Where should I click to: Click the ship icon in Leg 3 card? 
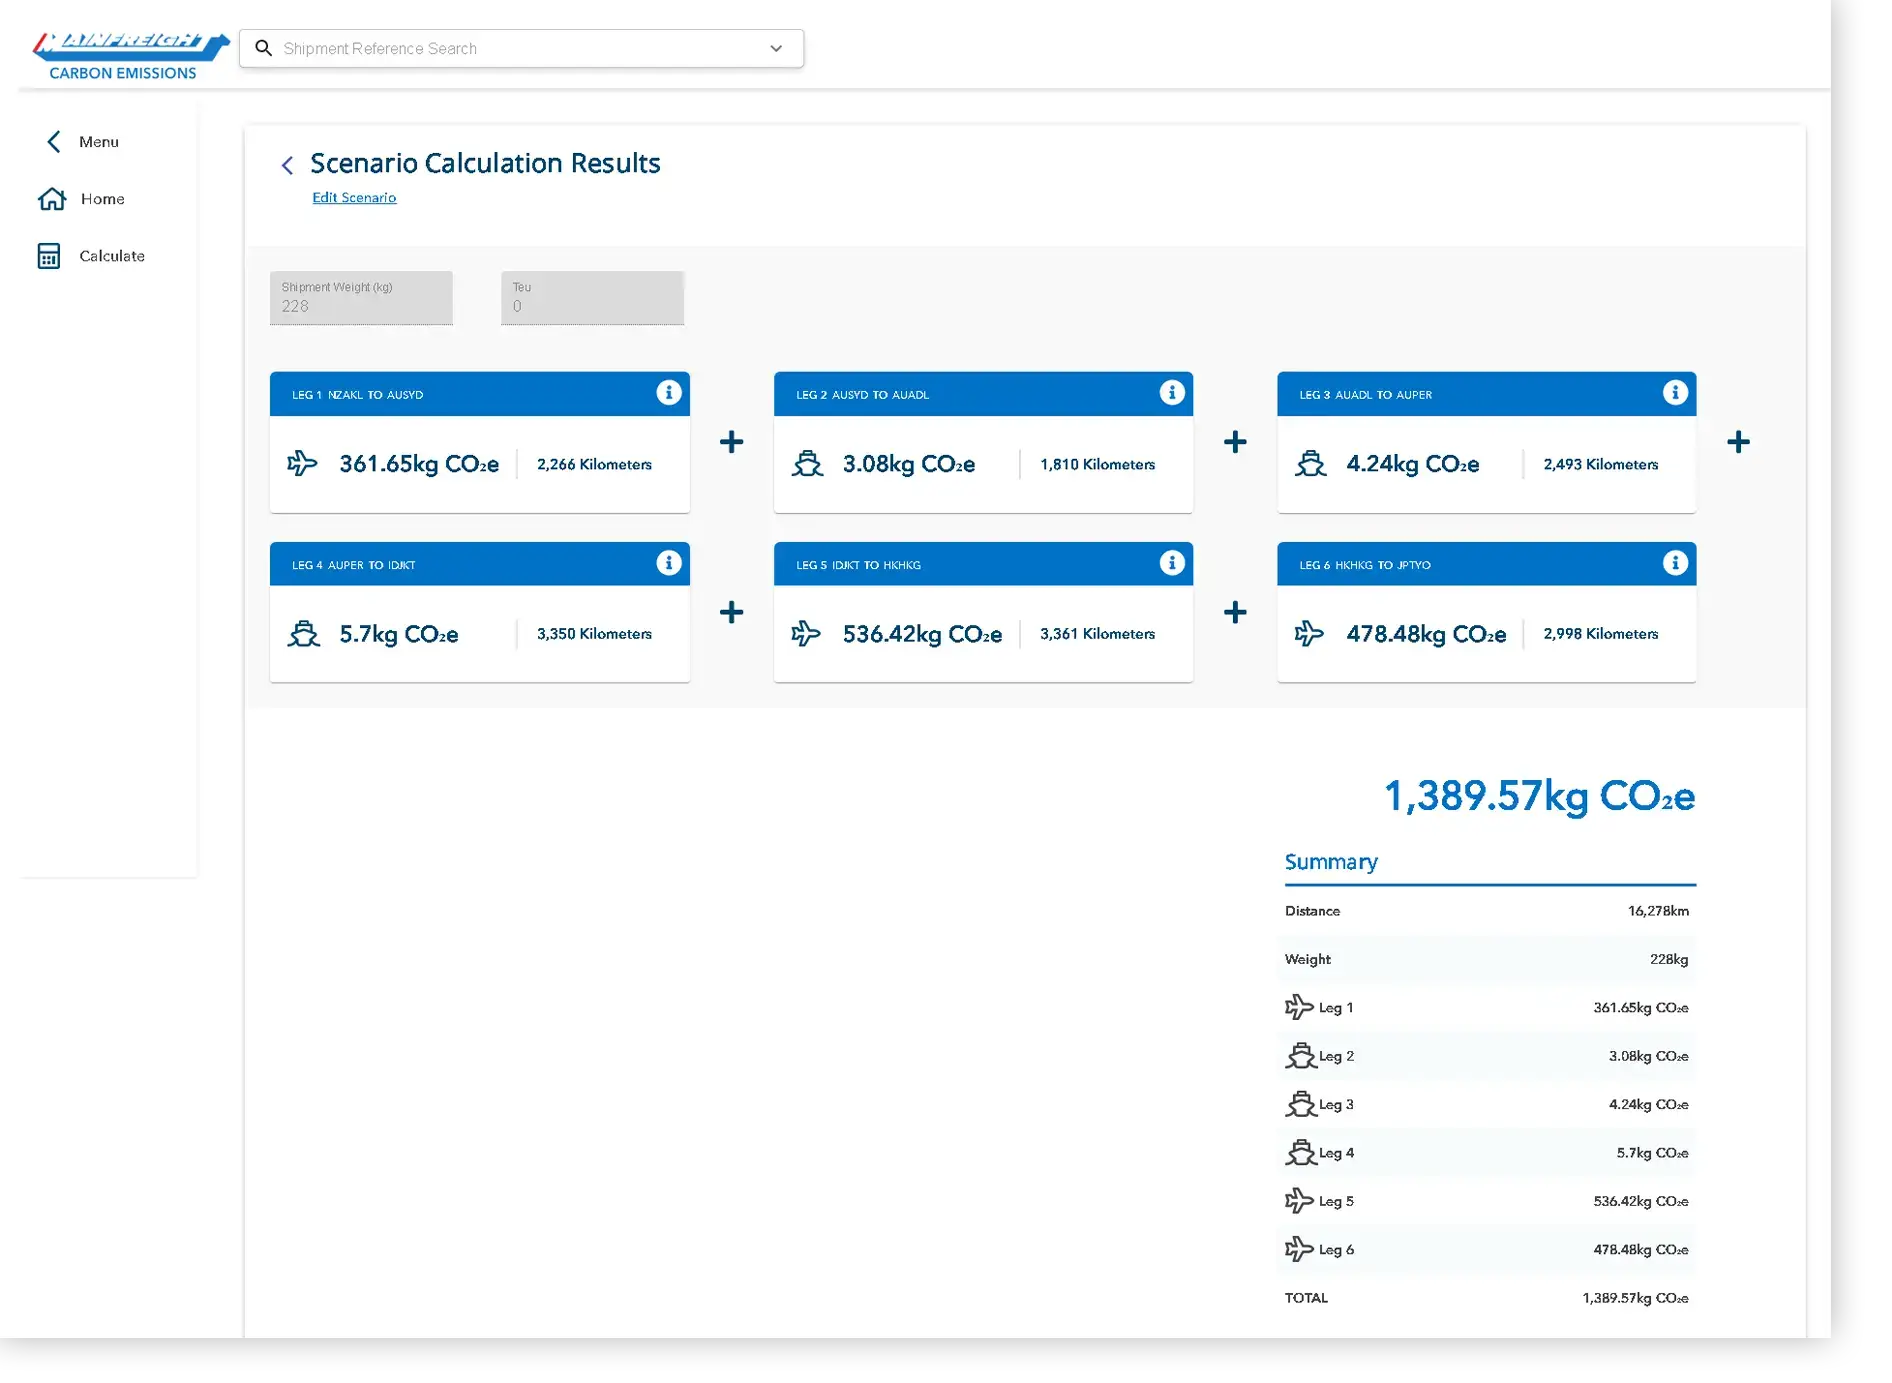(x=1310, y=464)
